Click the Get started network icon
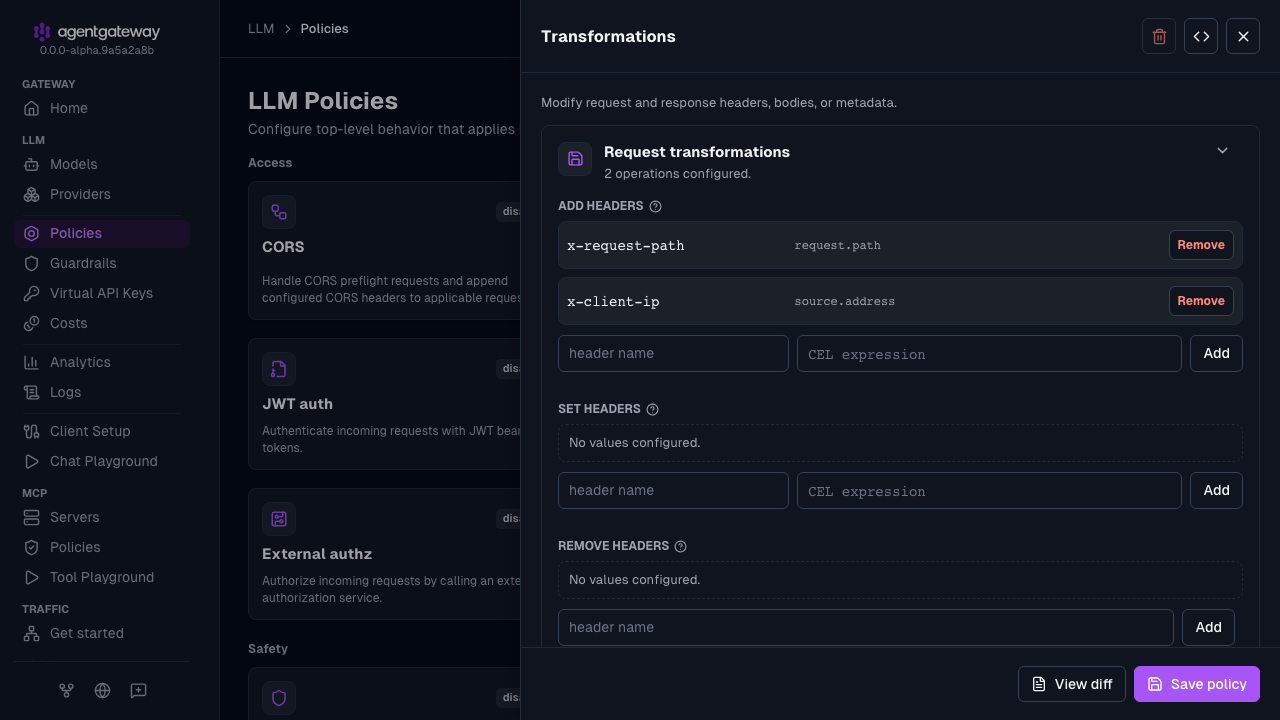Image resolution: width=1280 pixels, height=720 pixels. (31, 633)
